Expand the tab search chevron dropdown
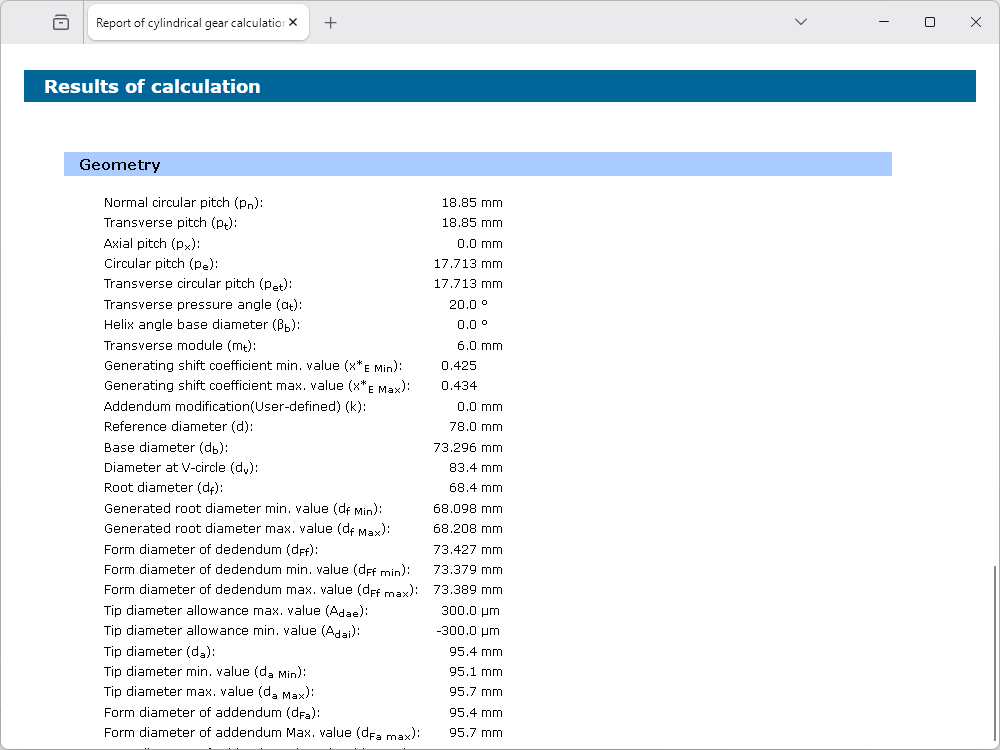This screenshot has width=1000, height=750. (x=800, y=22)
